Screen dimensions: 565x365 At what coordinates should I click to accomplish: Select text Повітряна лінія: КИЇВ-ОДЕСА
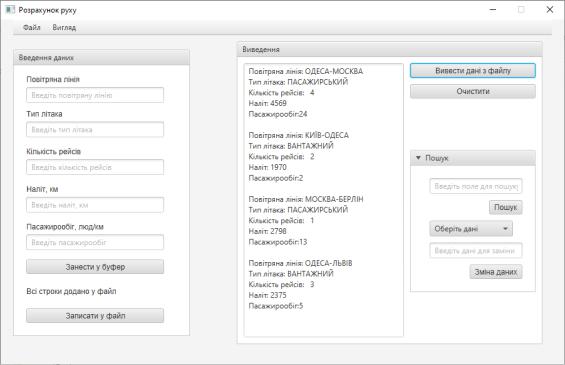point(299,135)
